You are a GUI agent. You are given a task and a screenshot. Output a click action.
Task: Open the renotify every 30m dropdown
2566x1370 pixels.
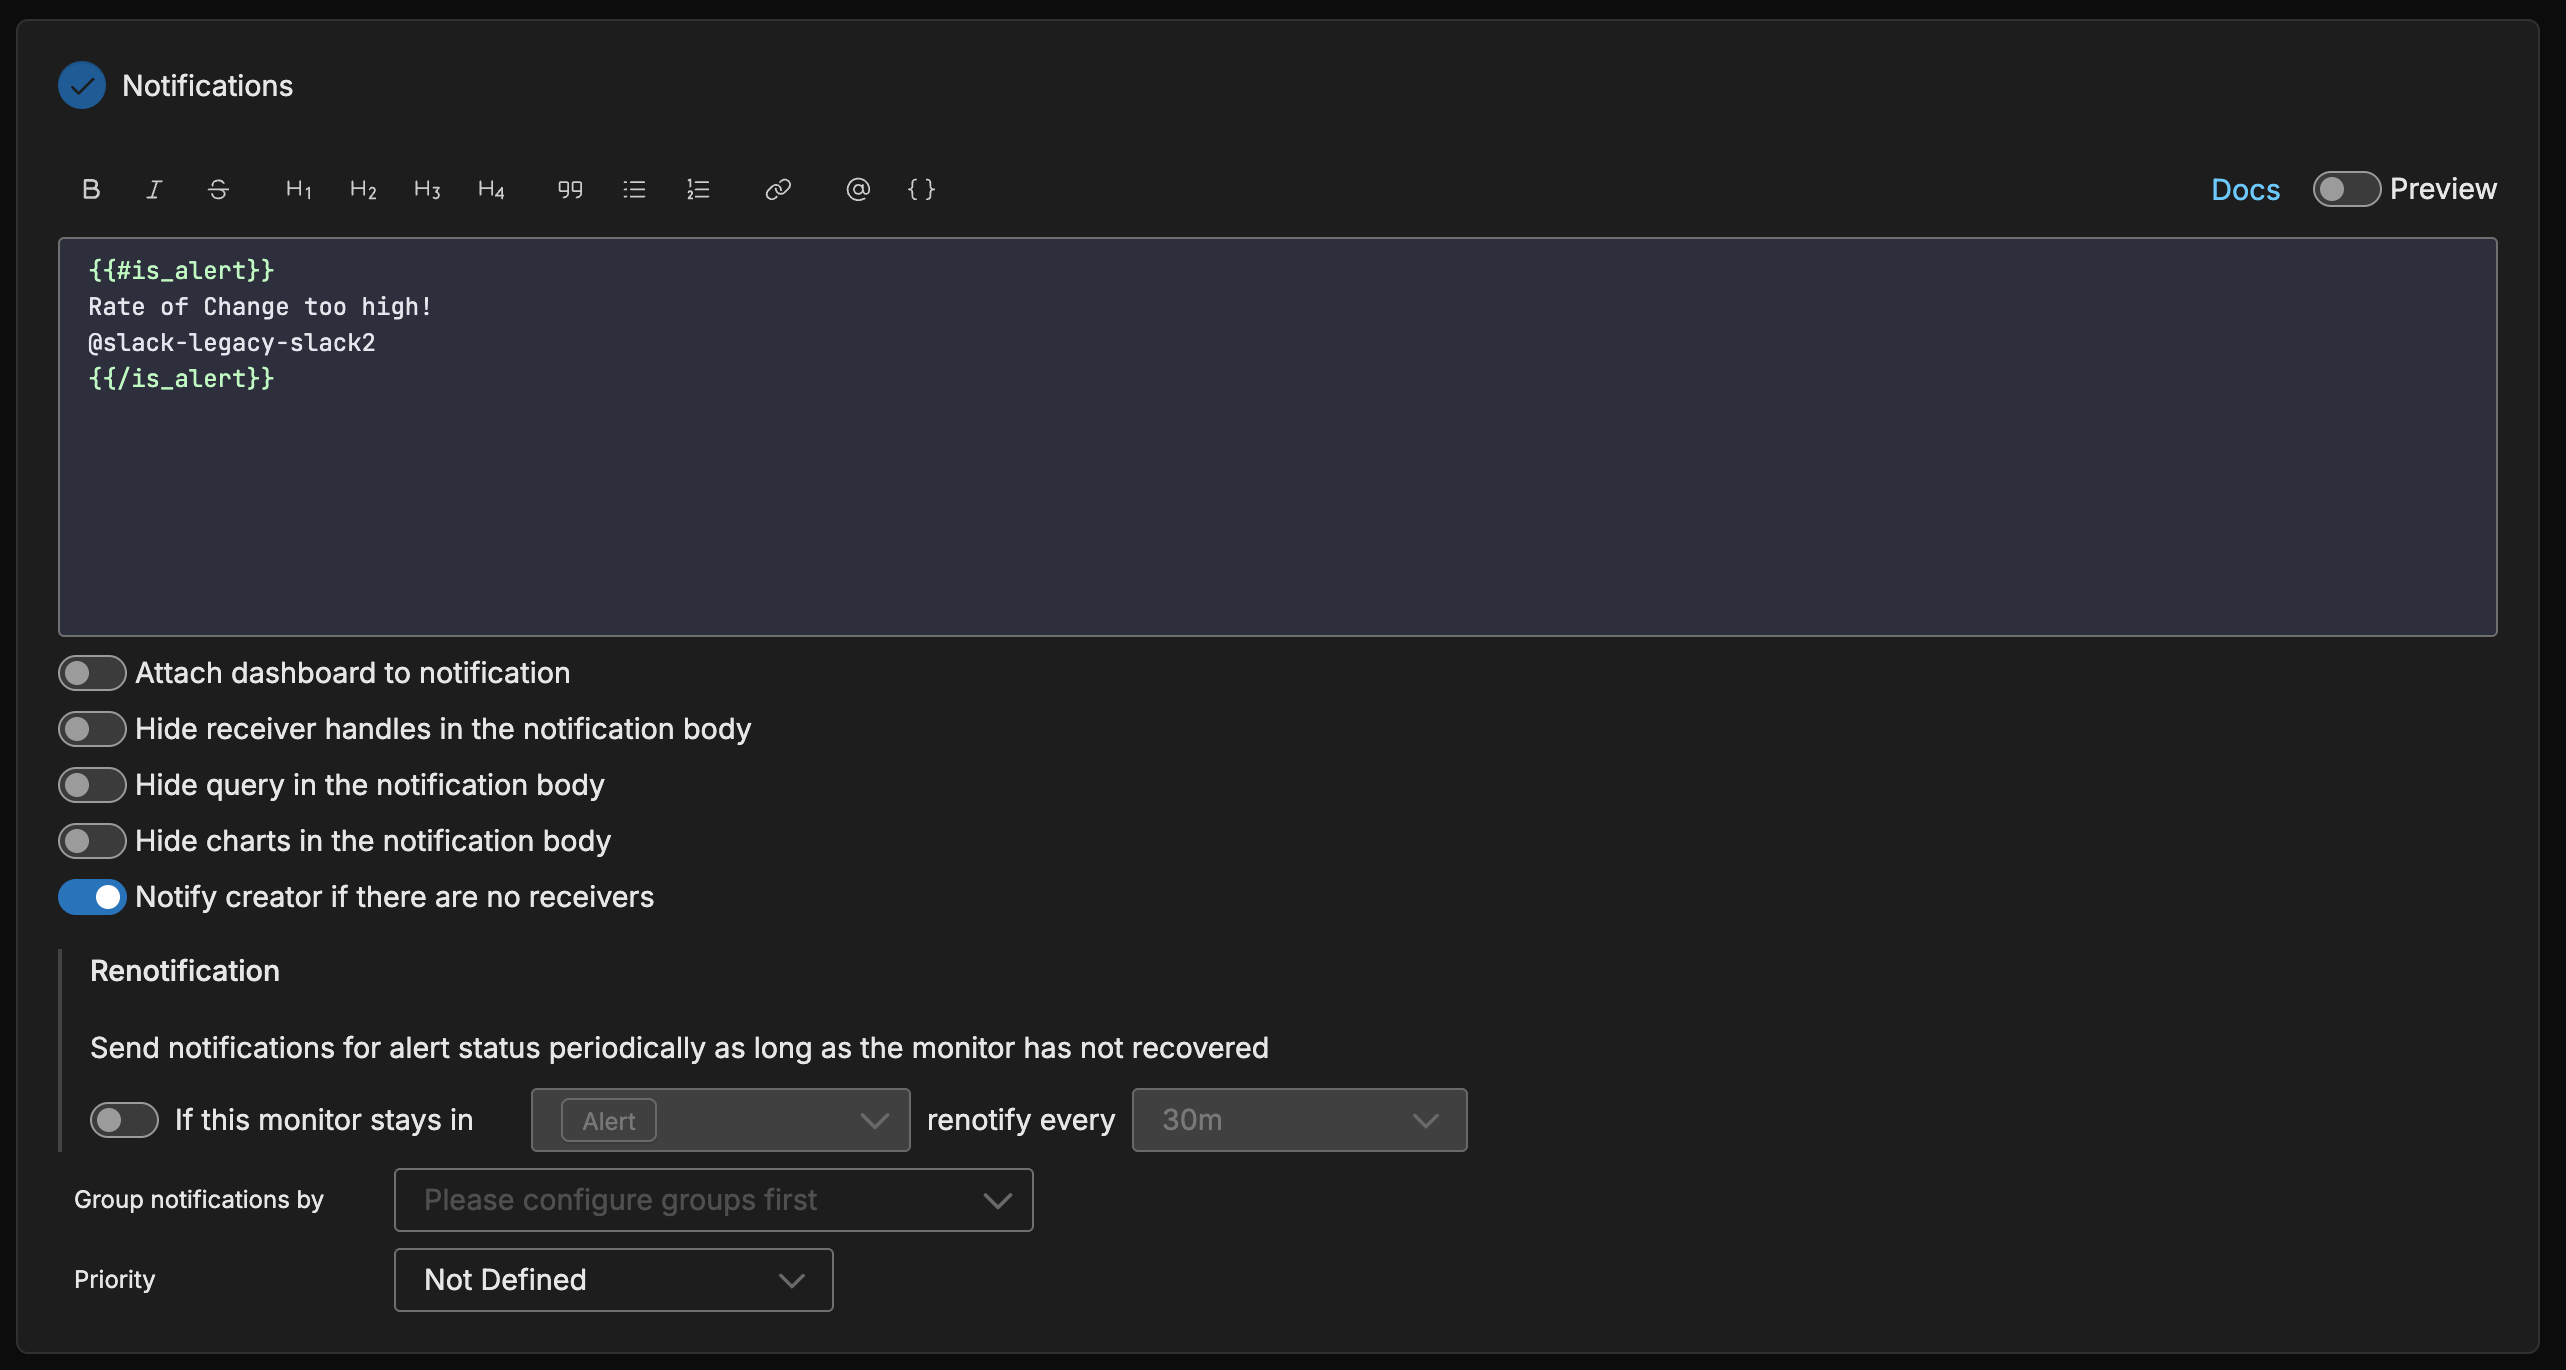coord(1298,1120)
